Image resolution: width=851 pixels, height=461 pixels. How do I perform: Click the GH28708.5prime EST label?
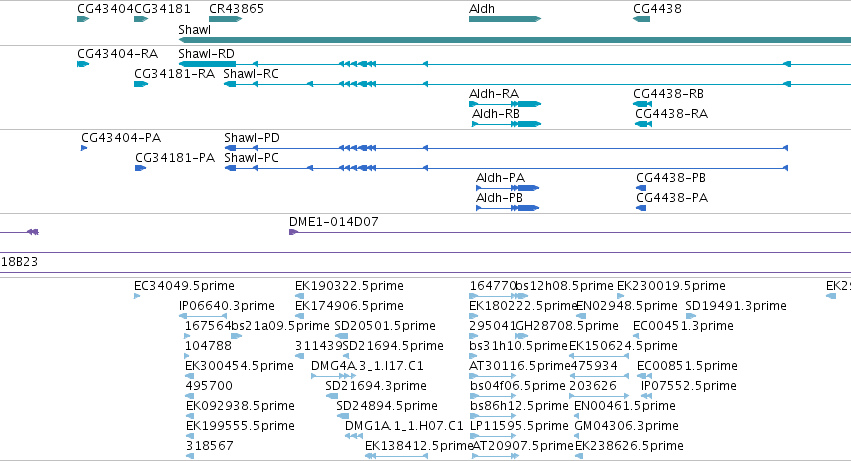567,326
